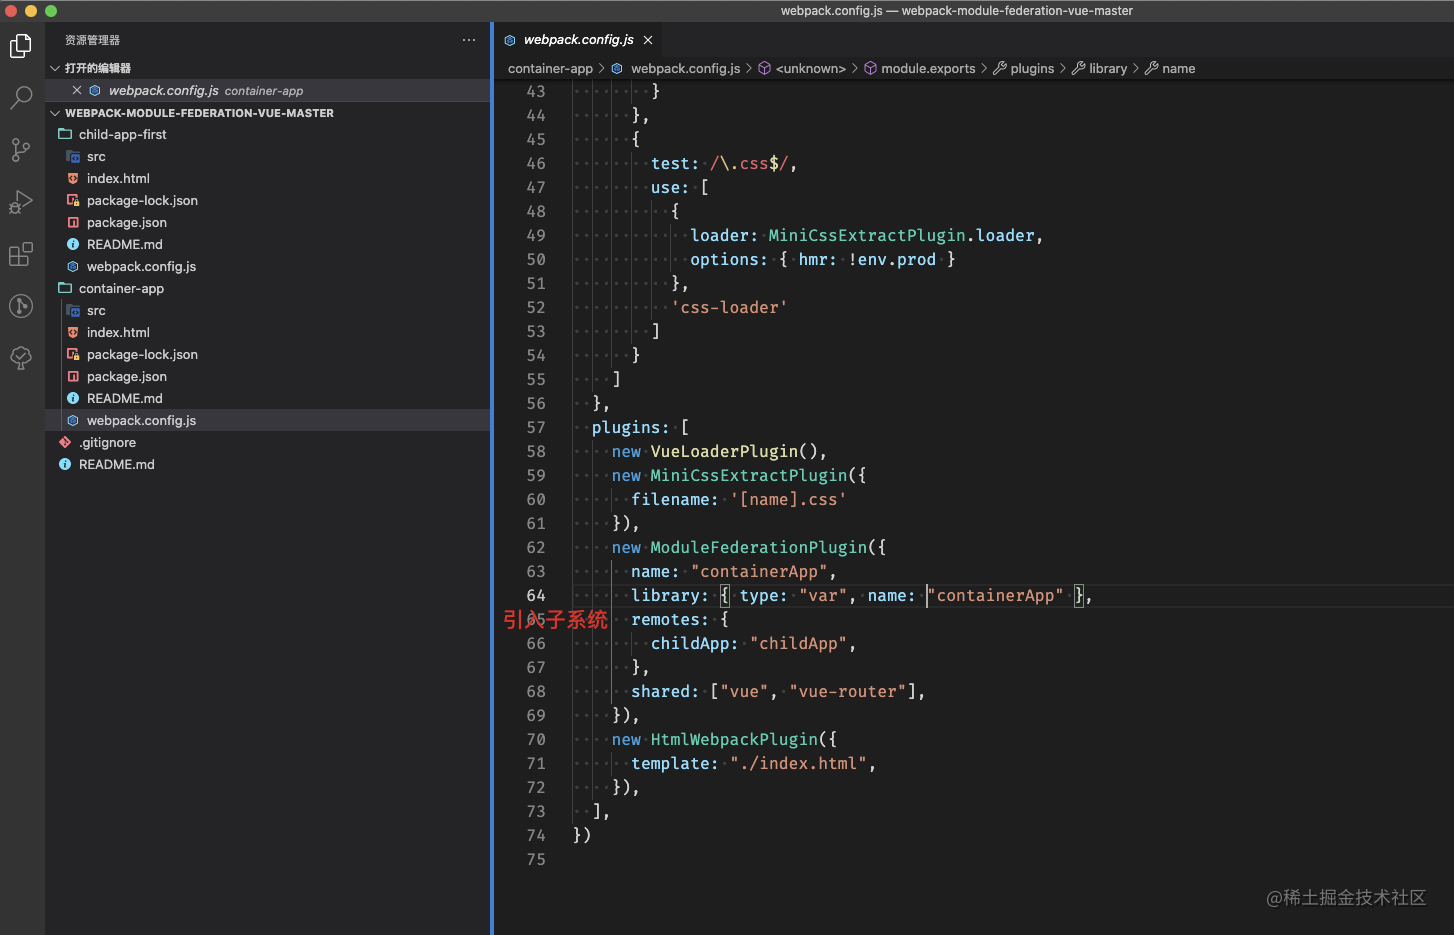The width and height of the screenshot is (1454, 935).
Task: Expand the child-app-first folder
Action: pyautogui.click(x=268, y=134)
